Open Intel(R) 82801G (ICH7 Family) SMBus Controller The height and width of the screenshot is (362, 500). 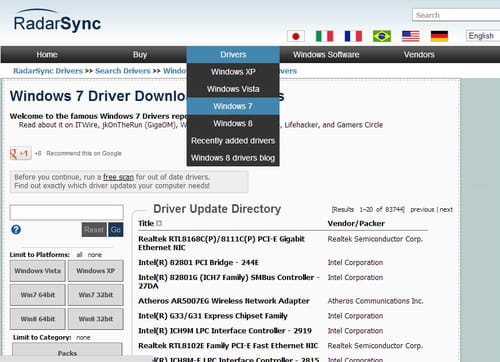[229, 281]
